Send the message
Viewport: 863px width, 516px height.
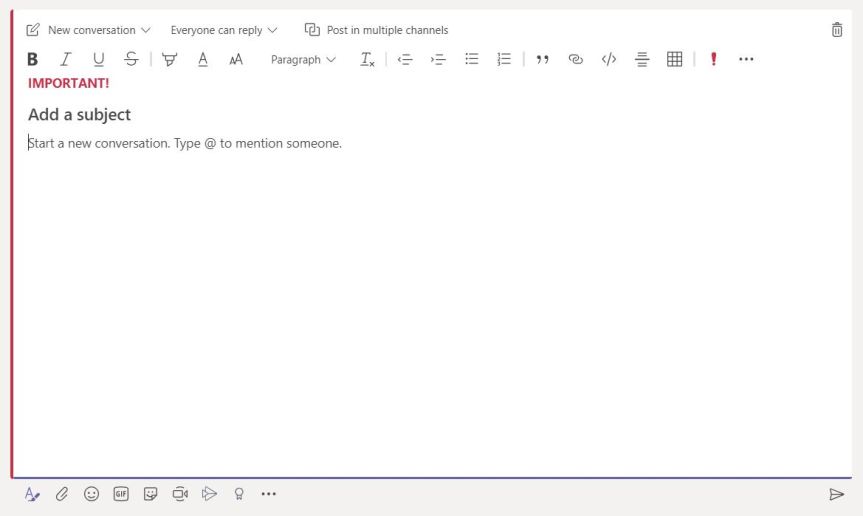point(836,494)
